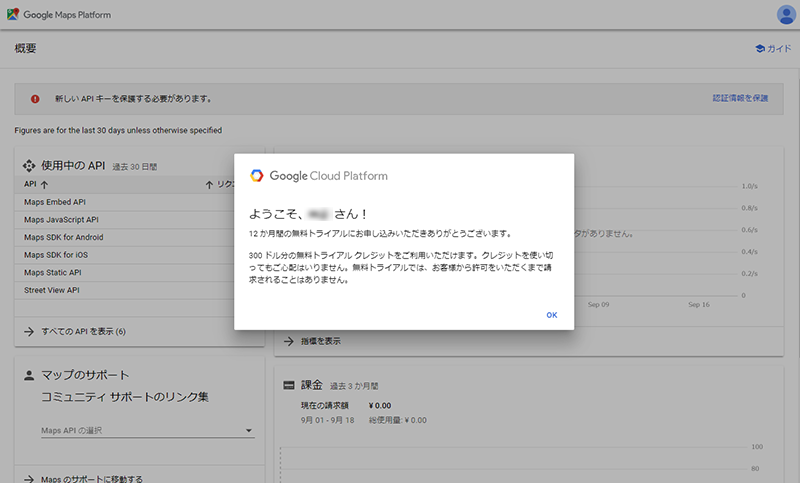Click the graduation cap guide icon
The height and width of the screenshot is (483, 800).
tap(760, 48)
